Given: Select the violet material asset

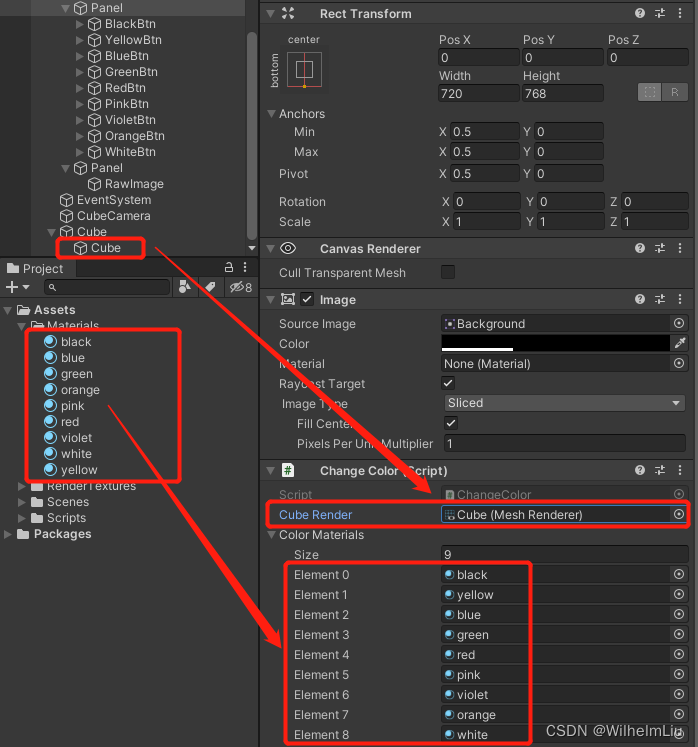Looking at the screenshot, I should pyautogui.click(x=76, y=438).
